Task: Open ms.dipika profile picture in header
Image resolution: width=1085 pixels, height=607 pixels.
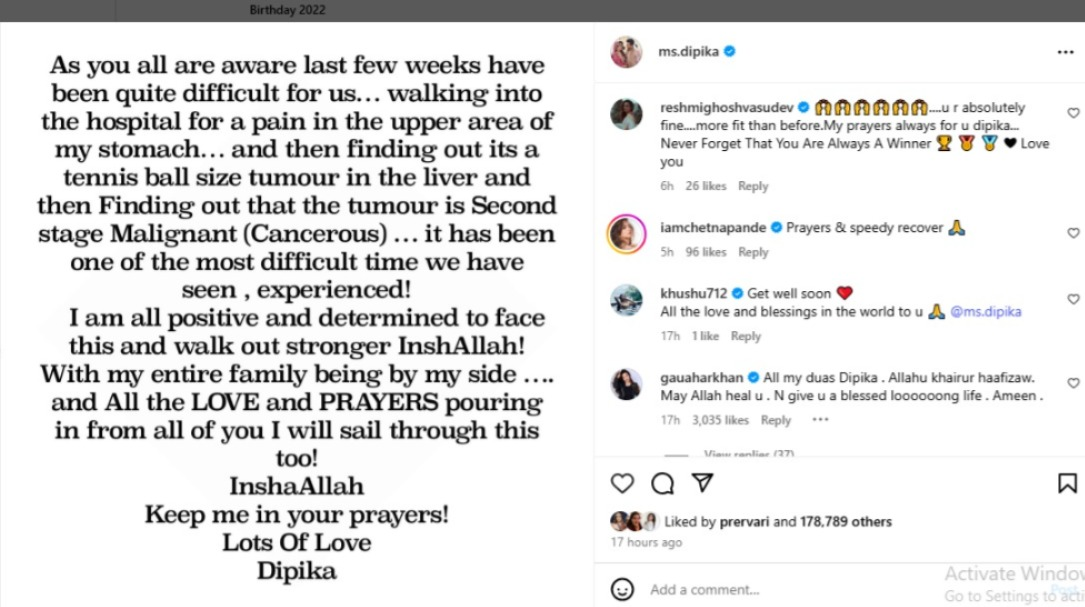Action: pos(626,52)
